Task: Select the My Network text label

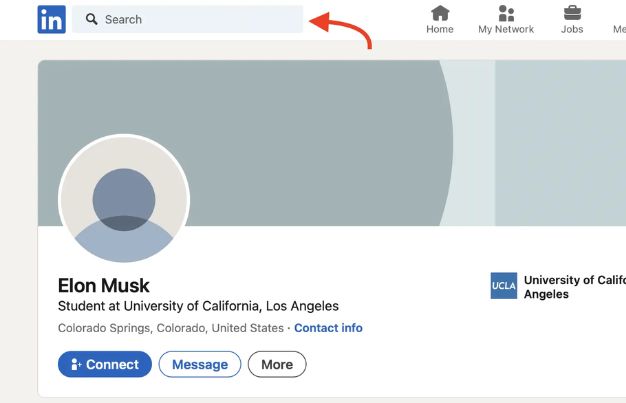Action: [506, 30]
